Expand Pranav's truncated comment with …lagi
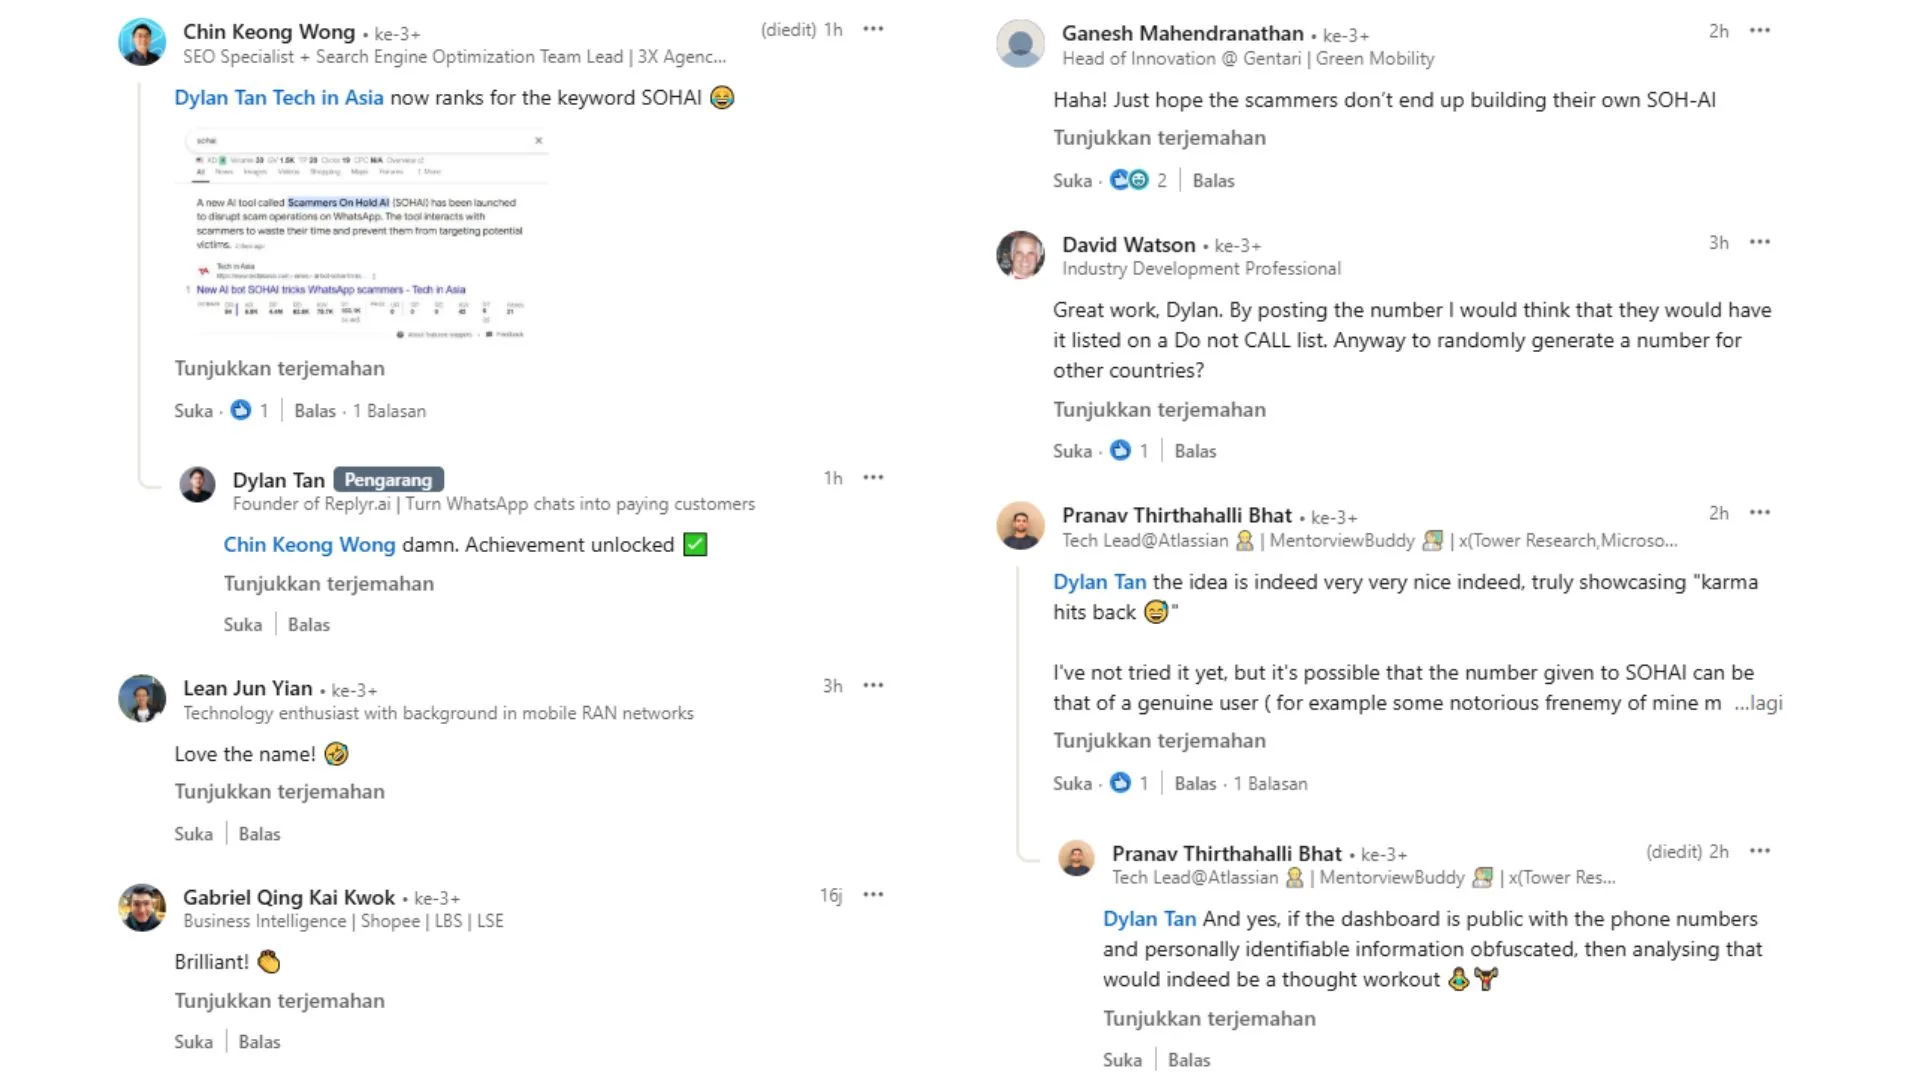Image resolution: width=1920 pixels, height=1080 pixels. tap(1758, 703)
